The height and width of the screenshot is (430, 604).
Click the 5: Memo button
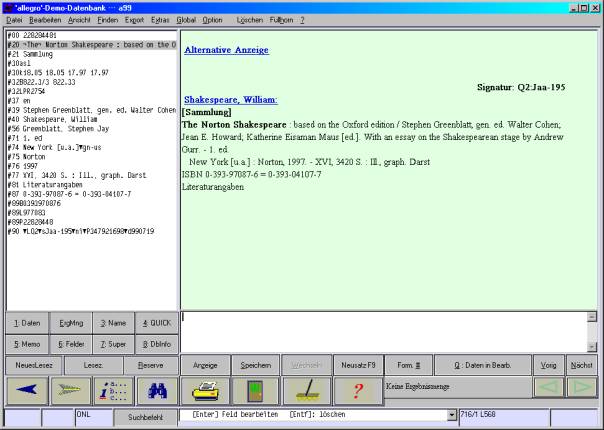pos(27,344)
